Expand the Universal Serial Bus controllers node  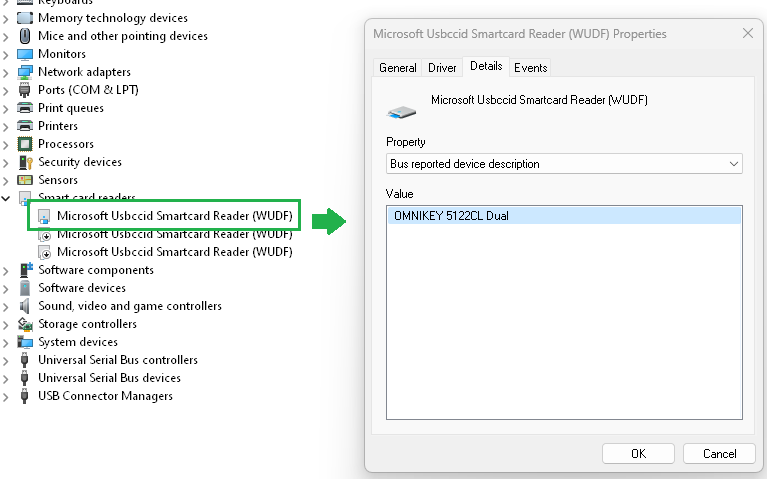tap(8, 360)
